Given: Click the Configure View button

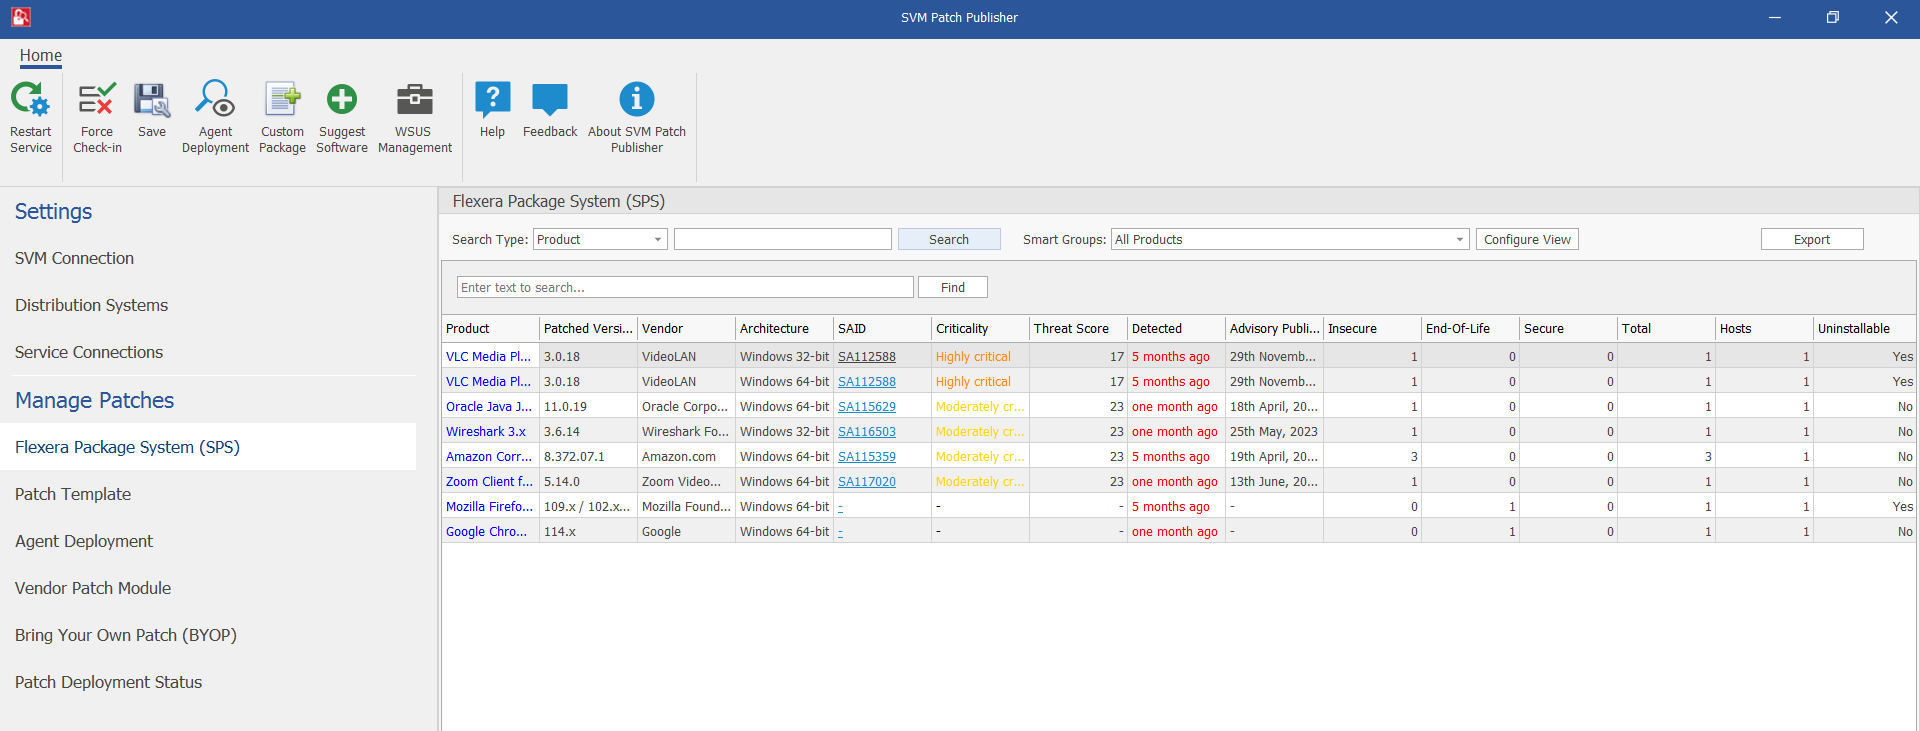Looking at the screenshot, I should pos(1526,240).
